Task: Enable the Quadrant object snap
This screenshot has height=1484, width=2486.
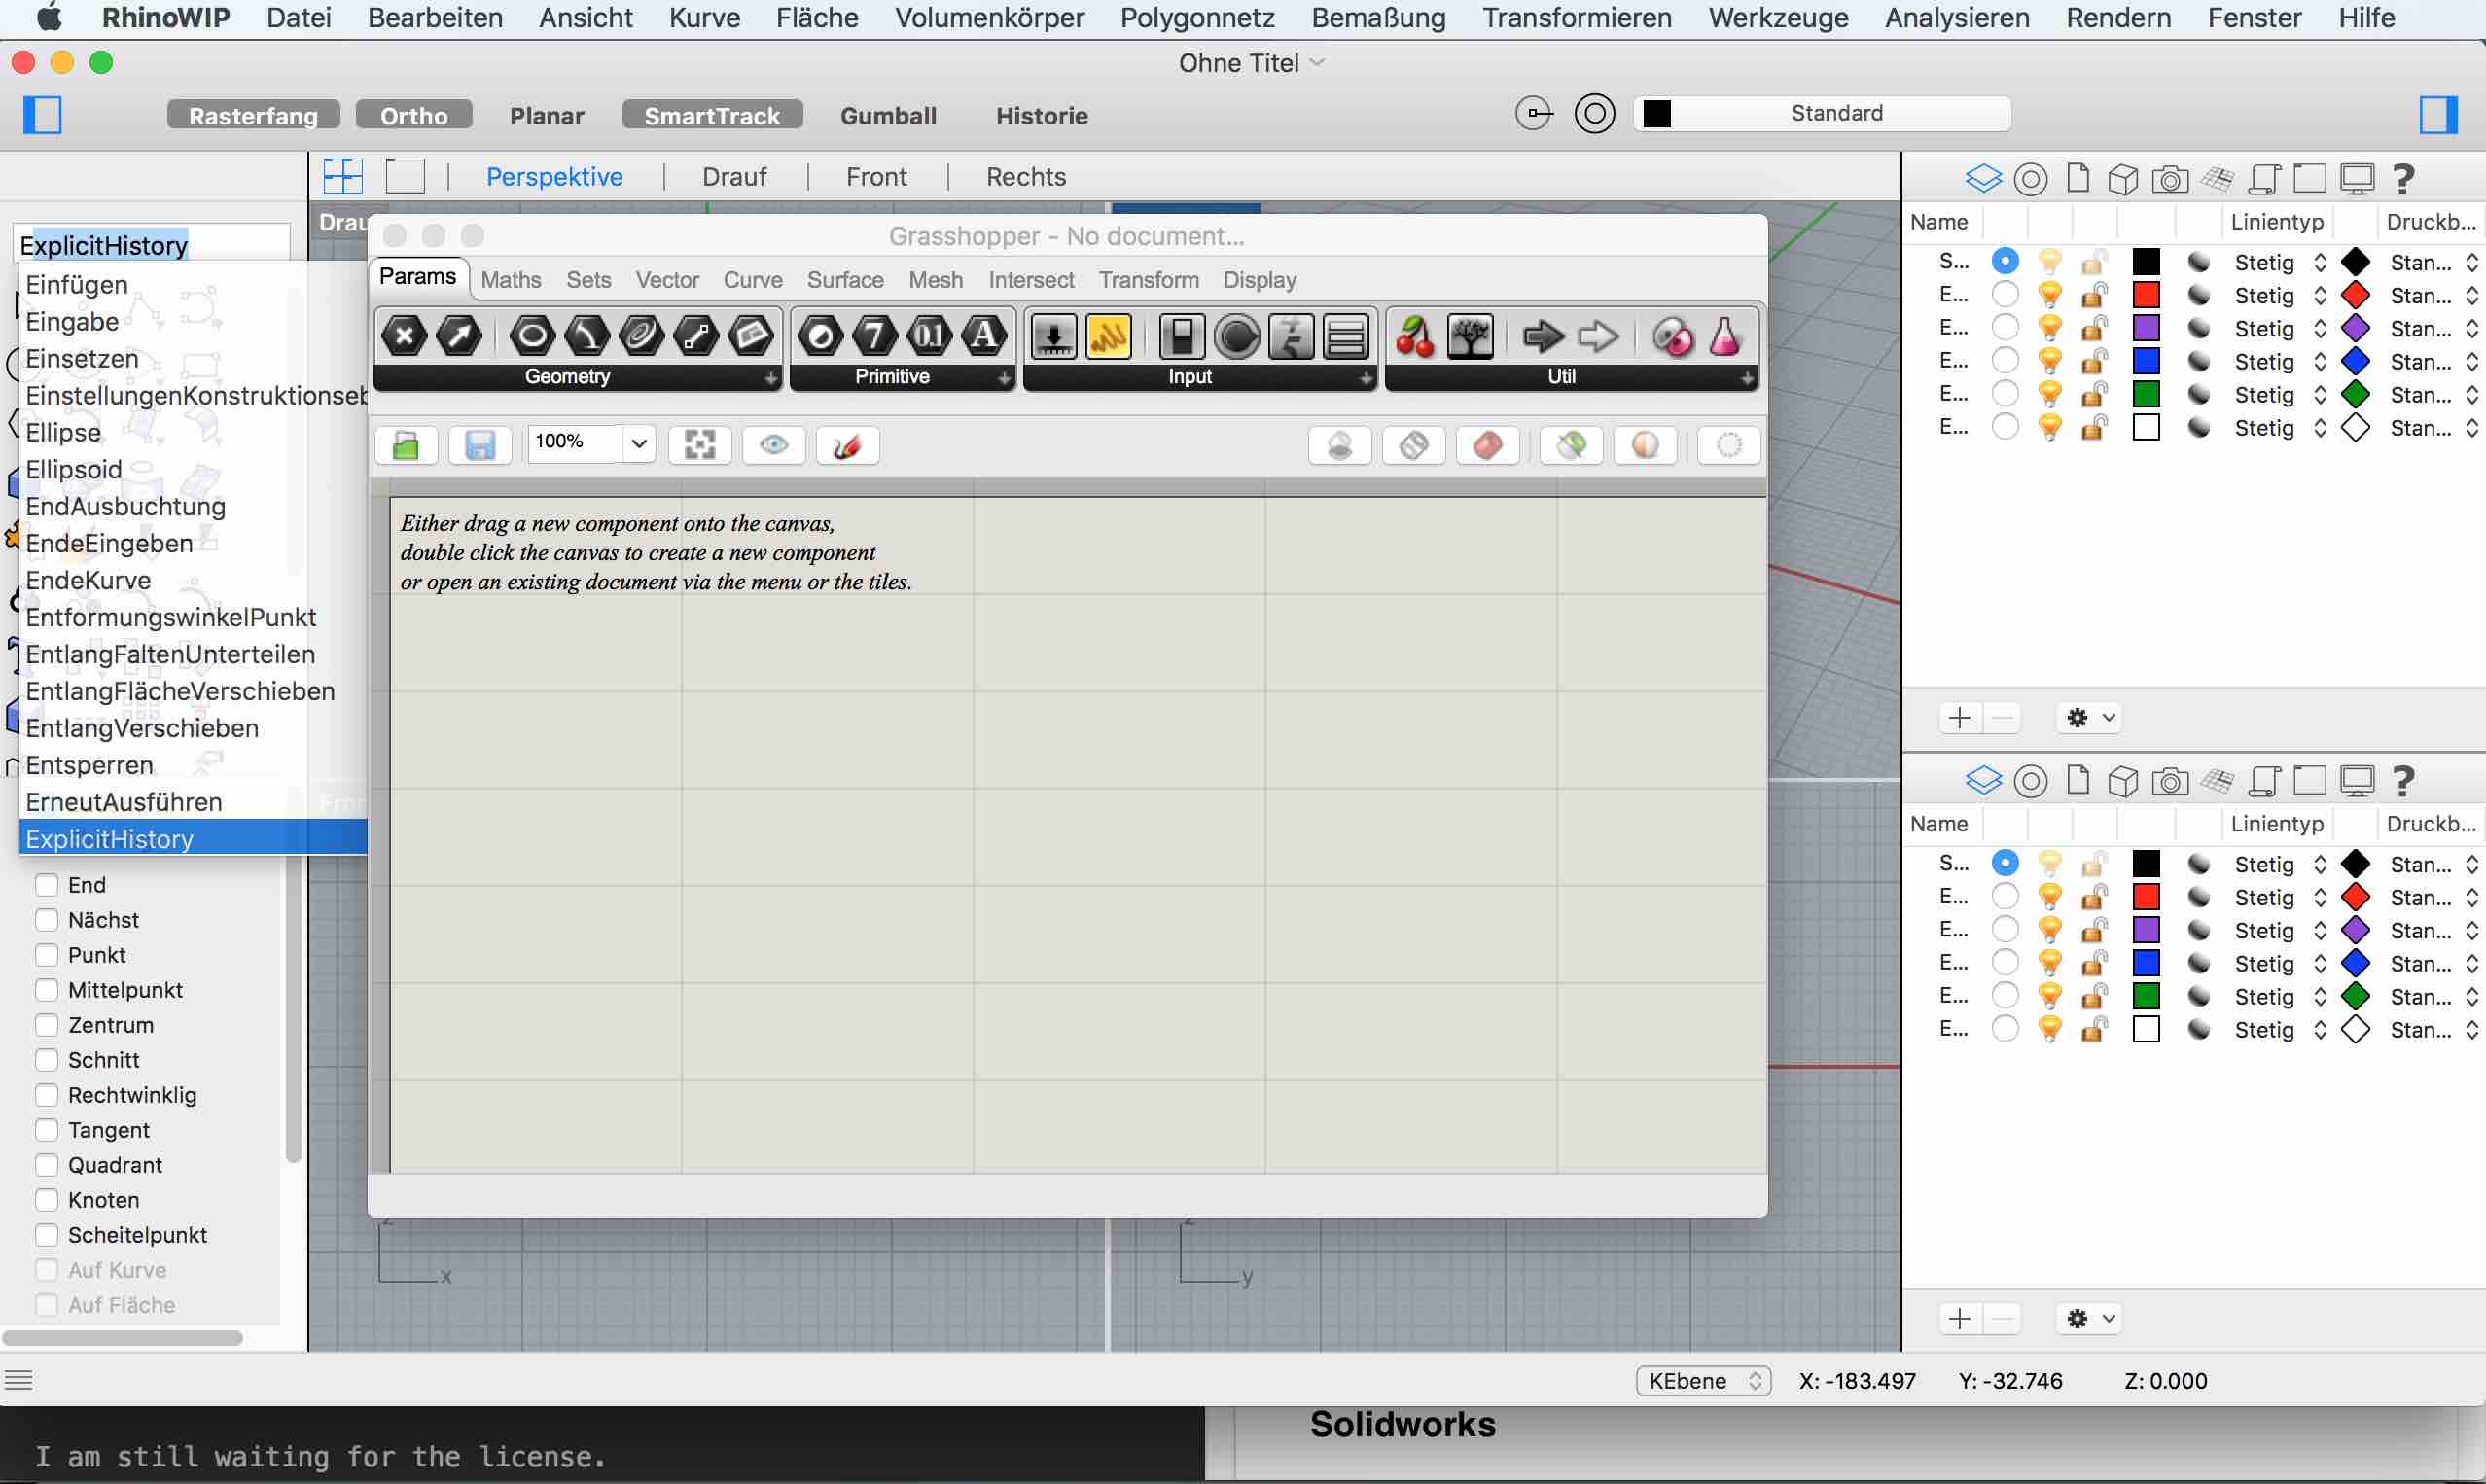Action: (46, 1165)
